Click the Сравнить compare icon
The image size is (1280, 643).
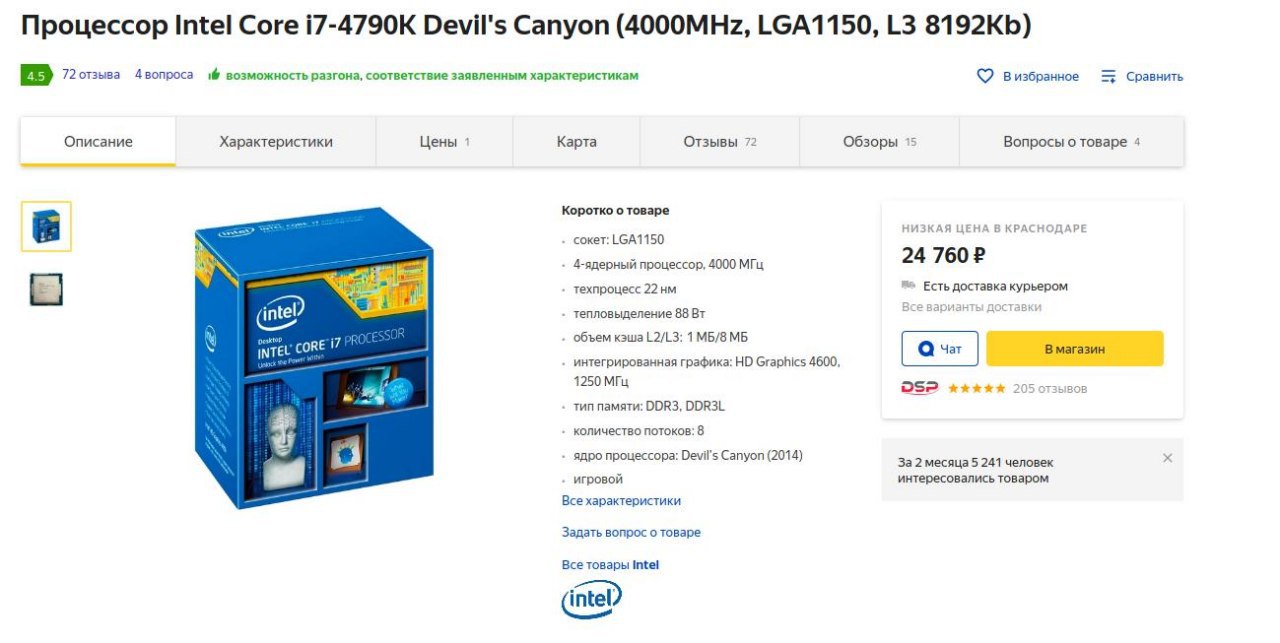1108,76
